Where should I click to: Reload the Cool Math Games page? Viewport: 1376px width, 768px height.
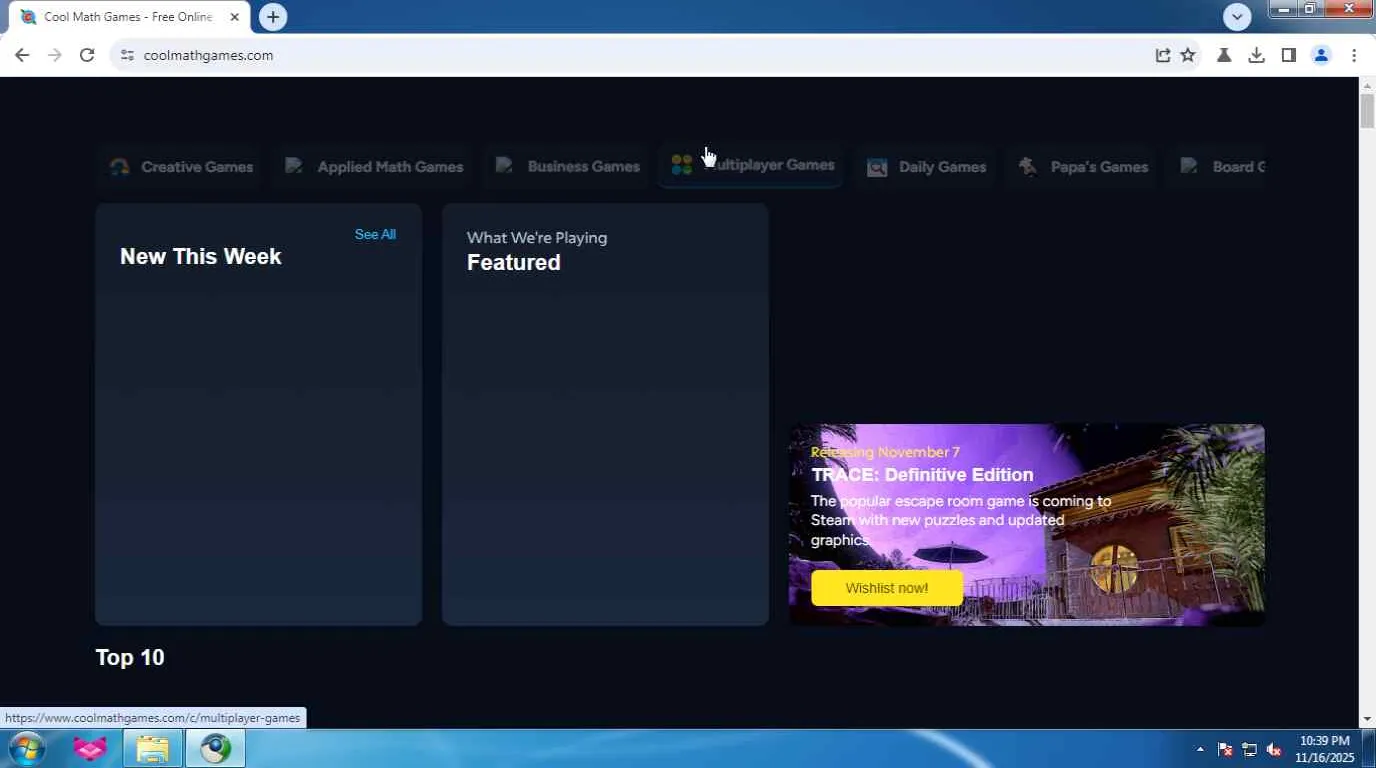coord(87,55)
